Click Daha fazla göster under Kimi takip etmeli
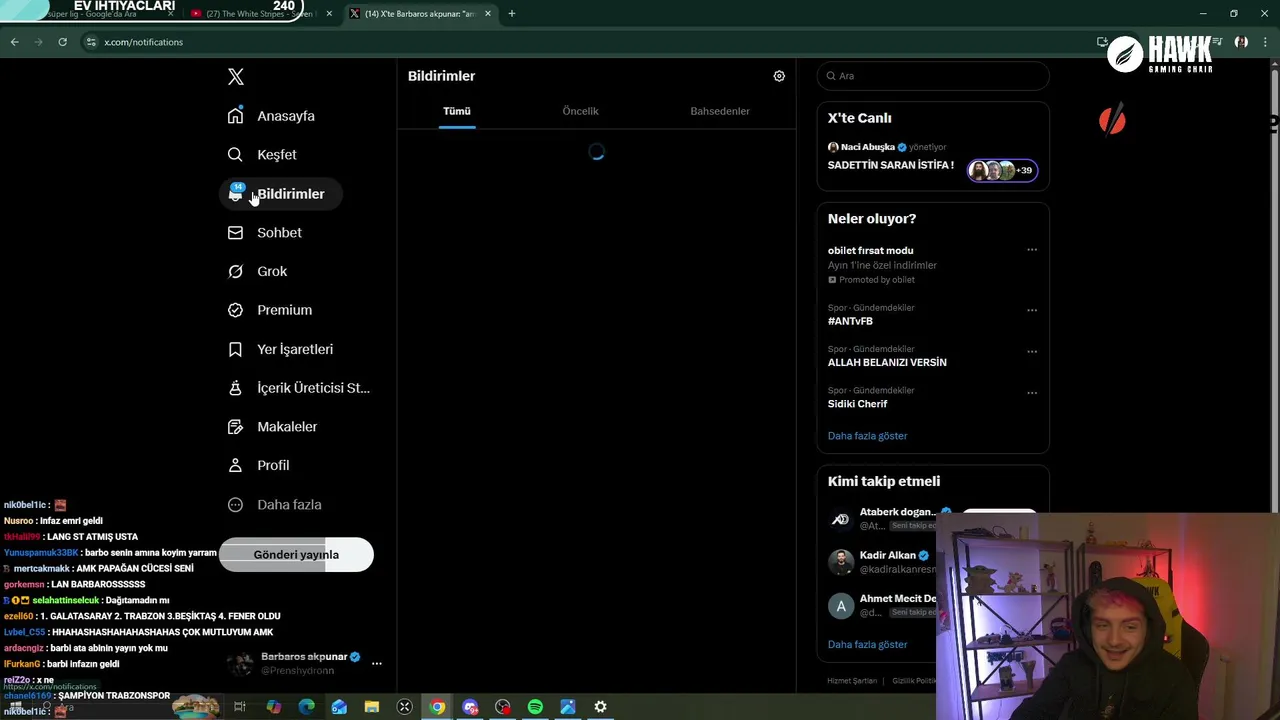1280x720 pixels. pyautogui.click(x=867, y=645)
